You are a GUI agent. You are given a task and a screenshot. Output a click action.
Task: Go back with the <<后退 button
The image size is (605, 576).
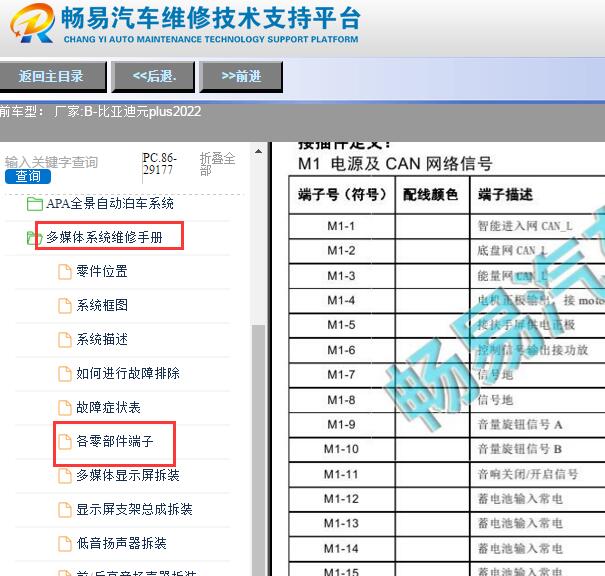[153, 76]
